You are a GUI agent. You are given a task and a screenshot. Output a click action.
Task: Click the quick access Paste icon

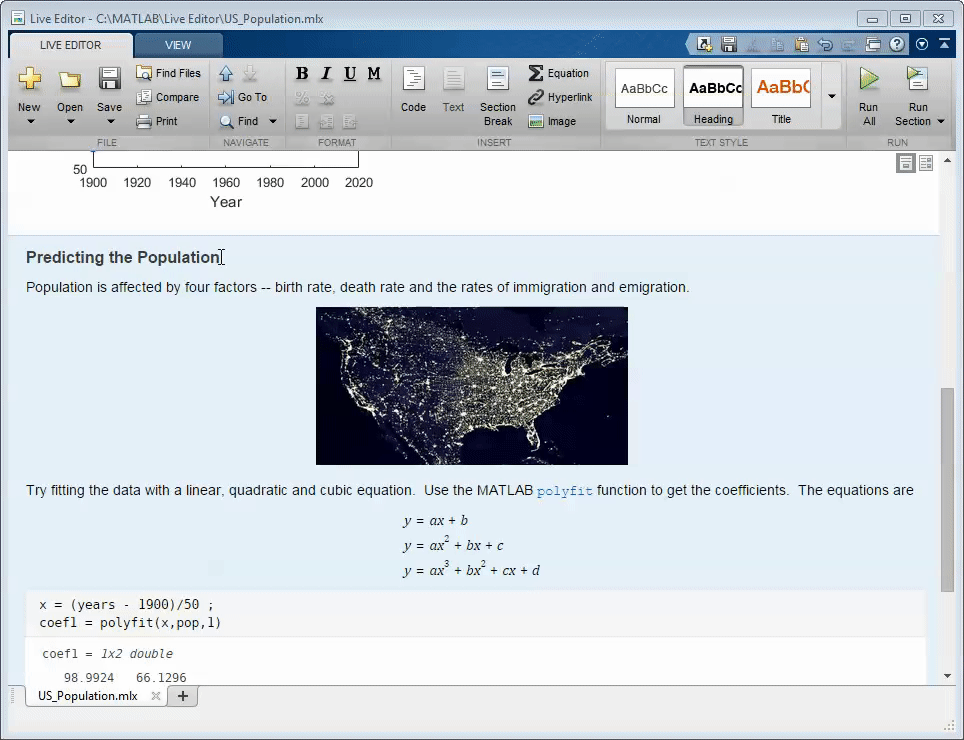point(801,44)
